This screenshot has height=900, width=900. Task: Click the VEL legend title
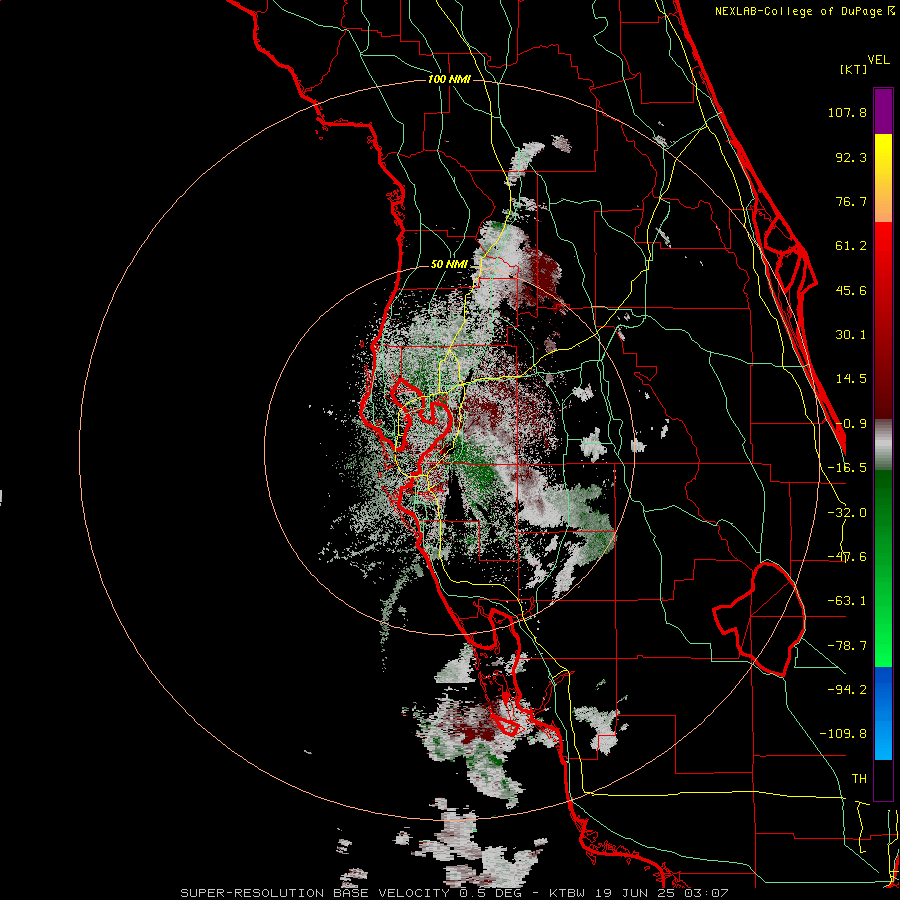(878, 60)
